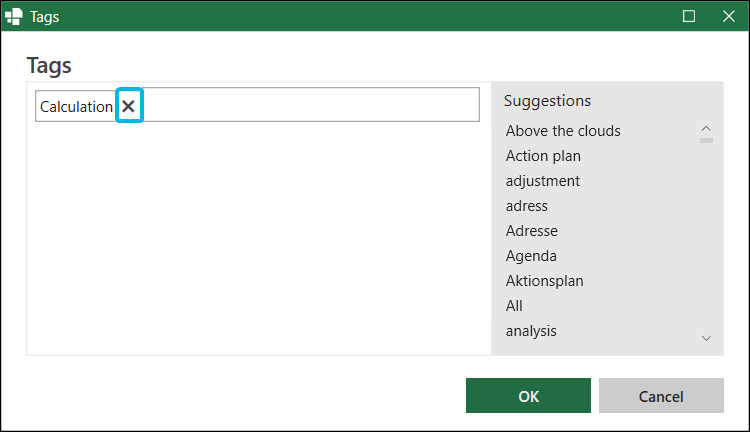Confirm tags with the OK button
The height and width of the screenshot is (432, 750).
pyautogui.click(x=528, y=396)
